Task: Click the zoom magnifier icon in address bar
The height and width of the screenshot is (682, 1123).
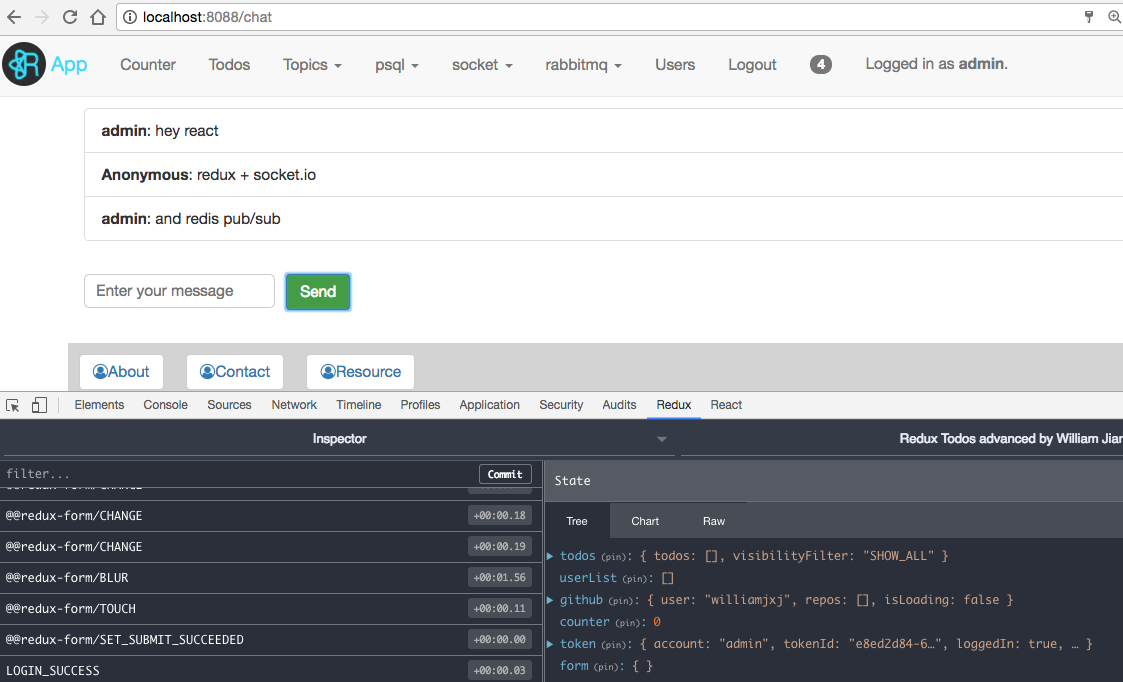Action: [1115, 16]
